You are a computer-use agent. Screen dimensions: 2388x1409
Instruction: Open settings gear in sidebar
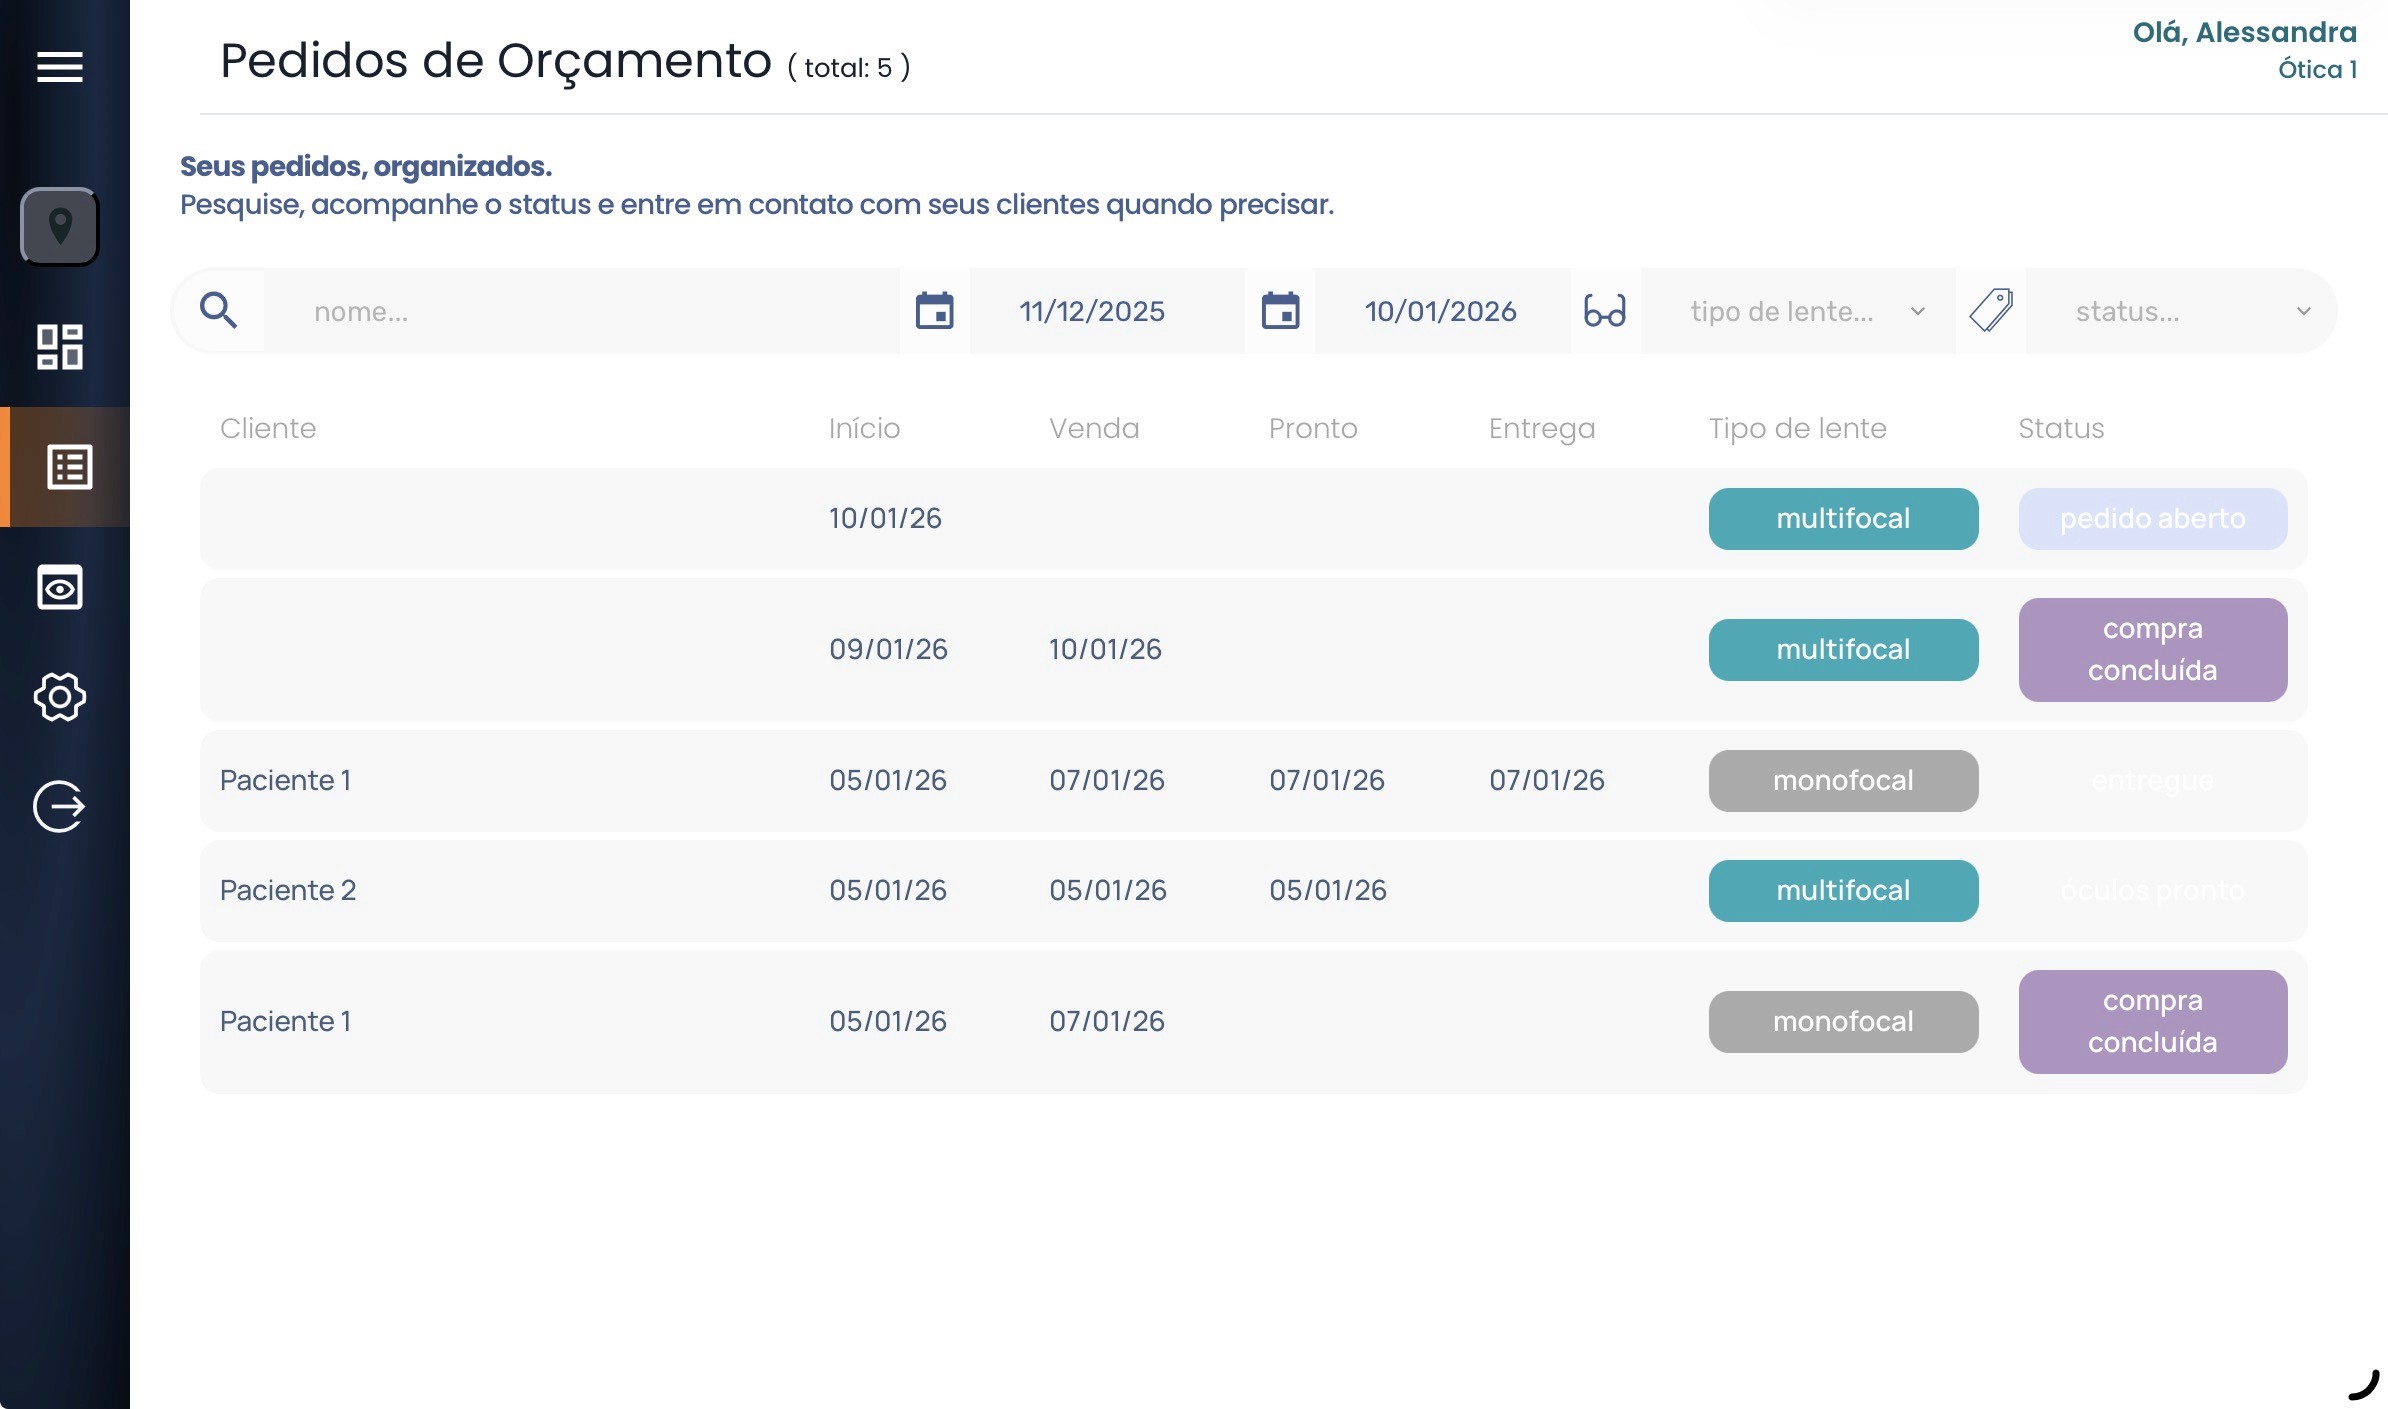[60, 697]
